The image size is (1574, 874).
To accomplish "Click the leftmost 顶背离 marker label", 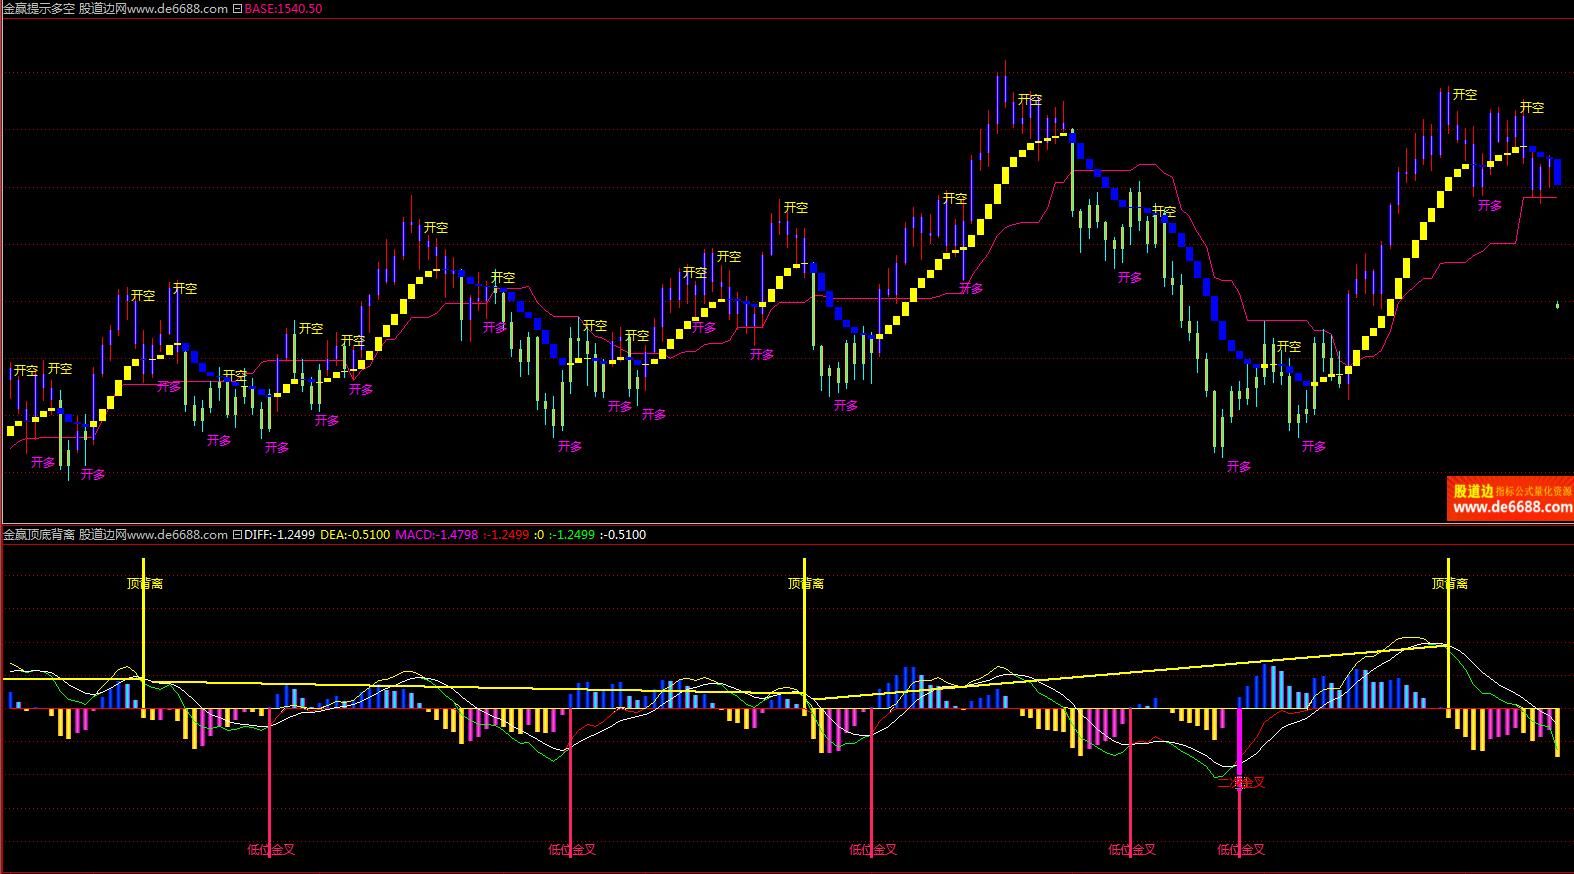I will (145, 584).
